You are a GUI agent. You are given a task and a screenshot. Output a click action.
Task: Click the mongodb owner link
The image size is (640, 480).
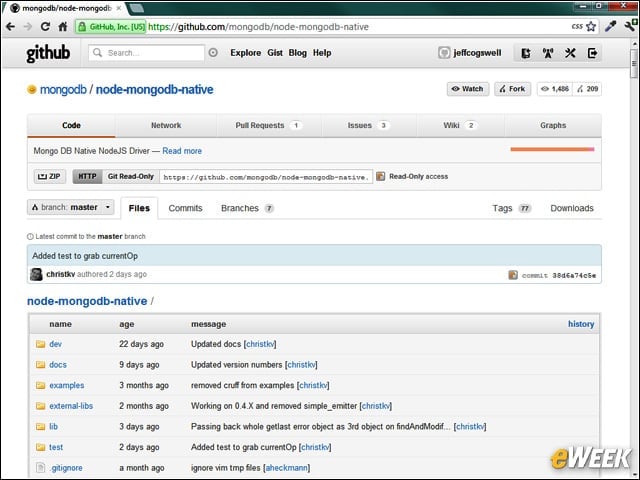coord(63,89)
